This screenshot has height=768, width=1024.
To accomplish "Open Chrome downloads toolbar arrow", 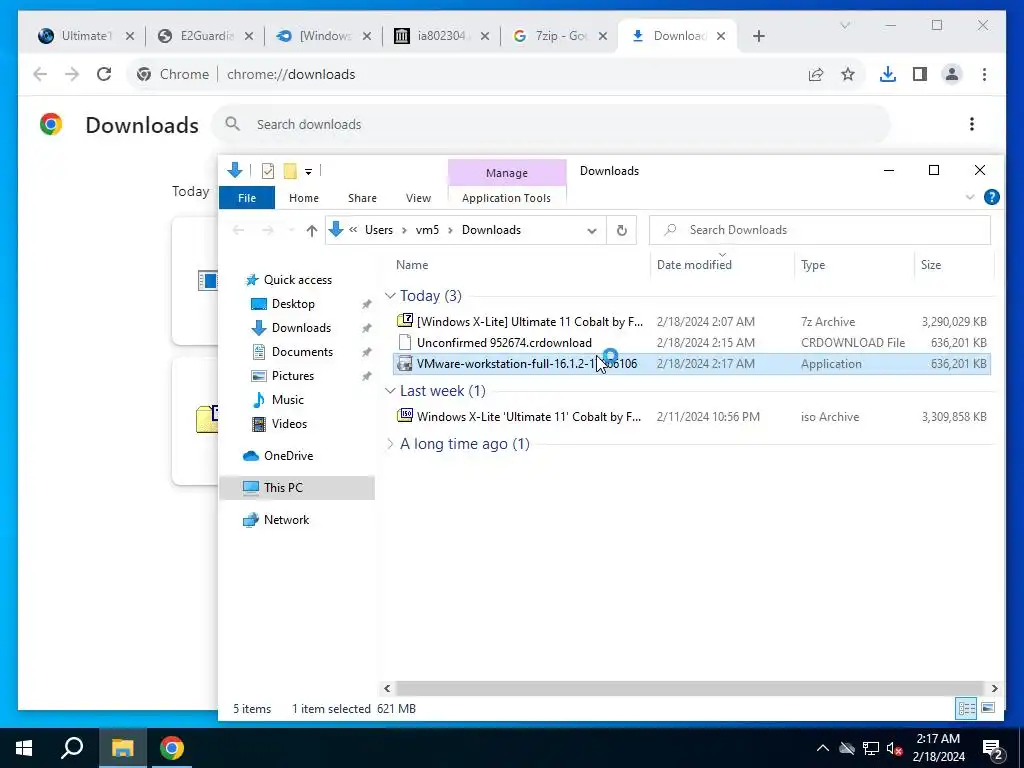I will pyautogui.click(x=888, y=74).
